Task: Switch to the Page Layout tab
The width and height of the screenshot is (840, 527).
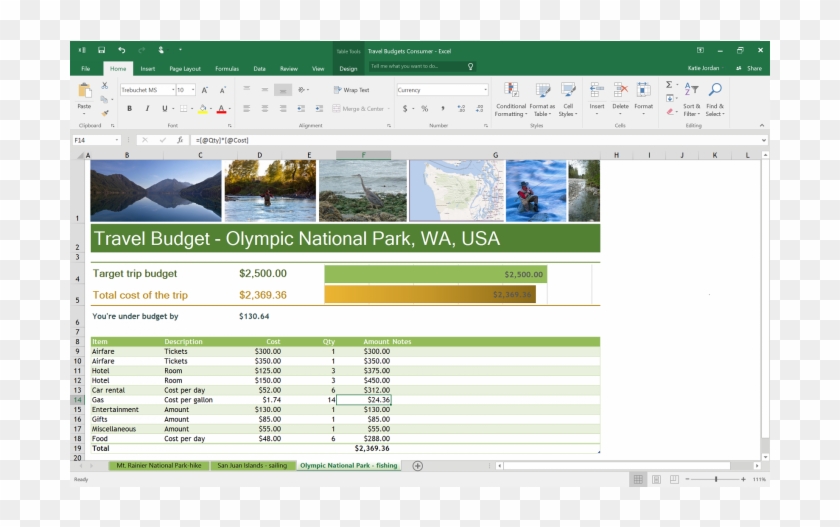Action: [x=185, y=69]
